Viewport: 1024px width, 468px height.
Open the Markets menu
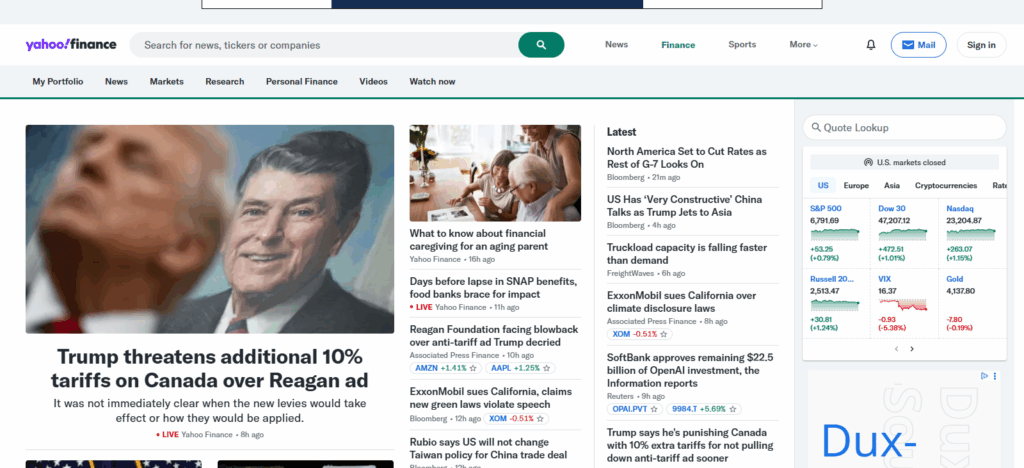tap(167, 82)
